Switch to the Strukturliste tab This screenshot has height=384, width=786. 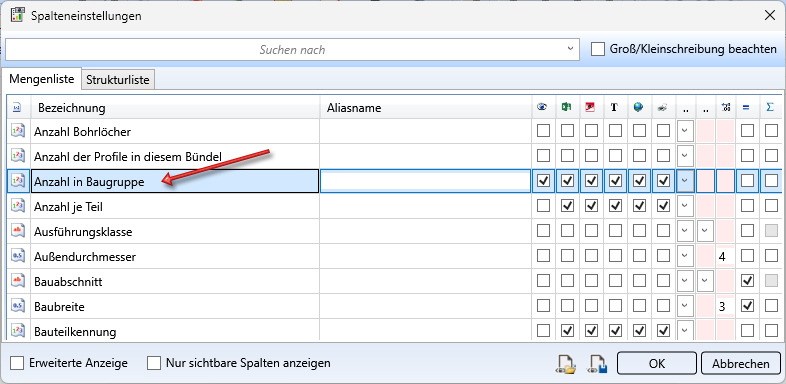coord(118,79)
